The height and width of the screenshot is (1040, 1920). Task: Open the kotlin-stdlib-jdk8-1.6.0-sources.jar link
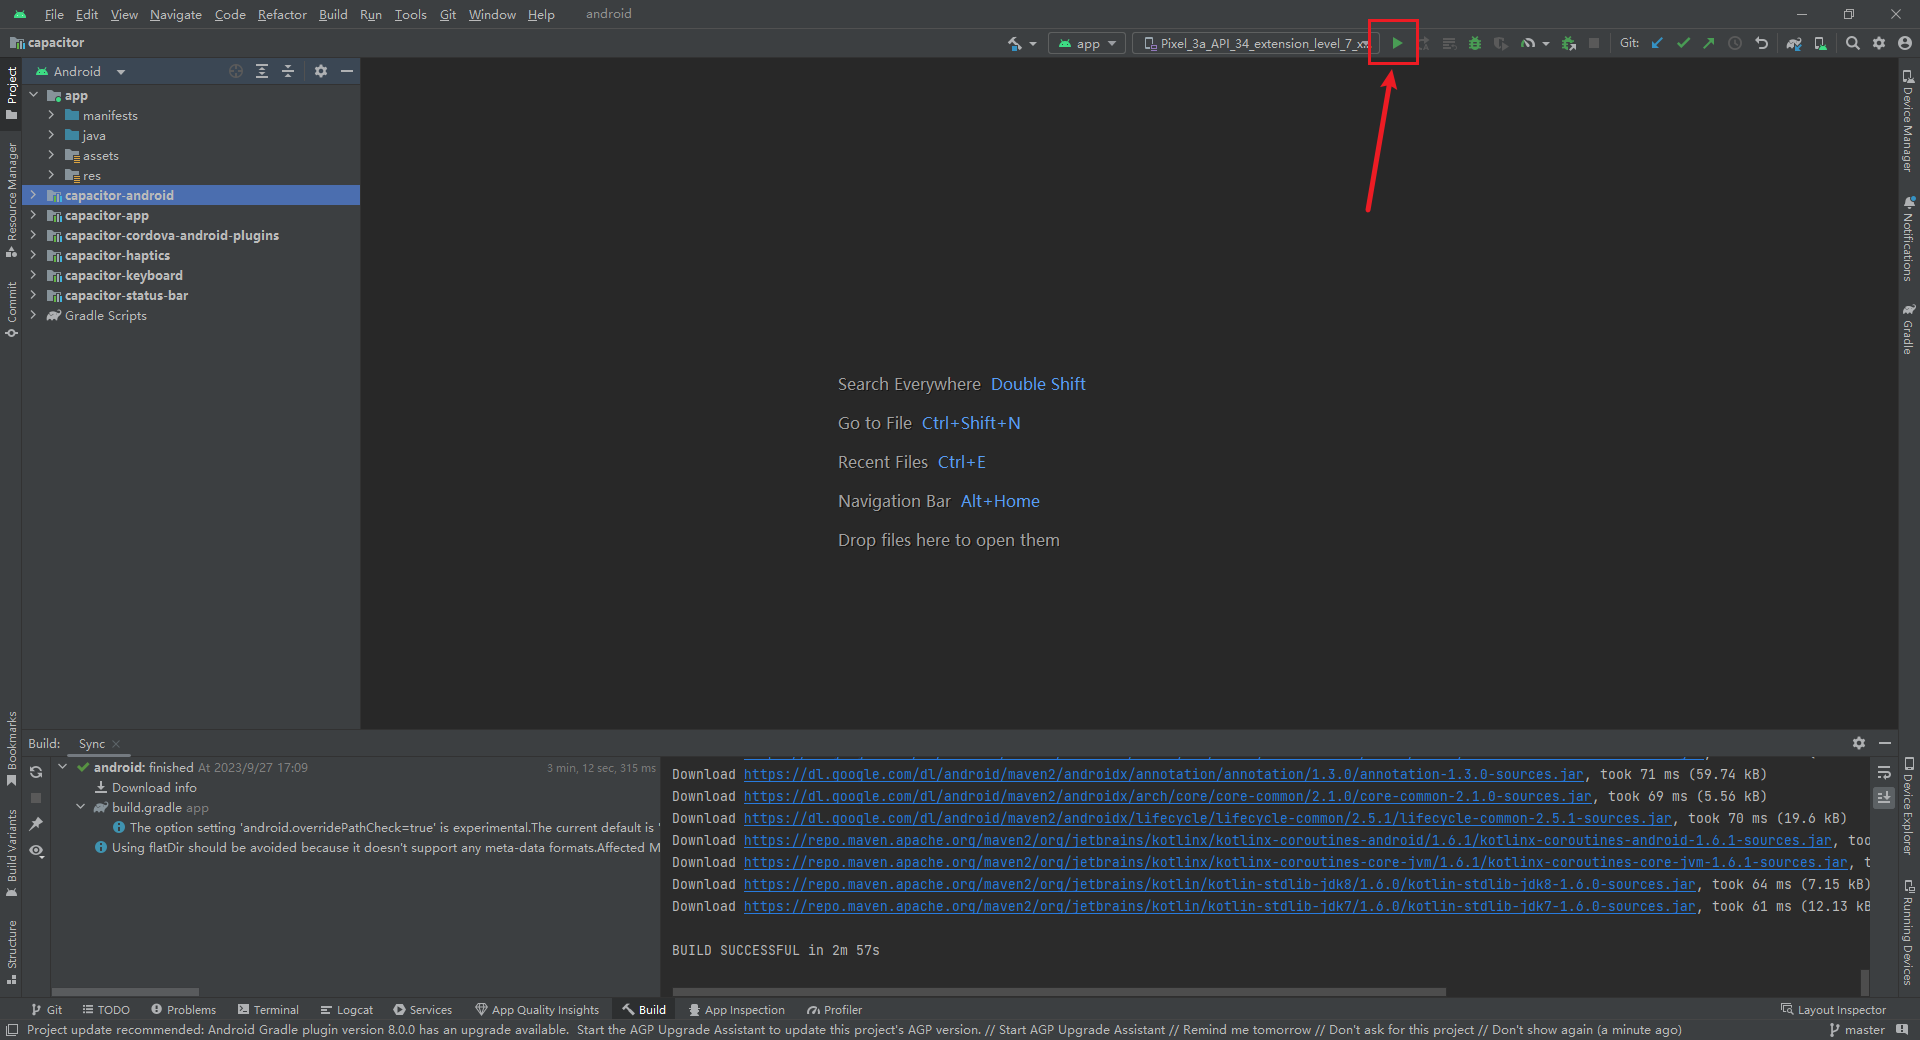(1220, 884)
